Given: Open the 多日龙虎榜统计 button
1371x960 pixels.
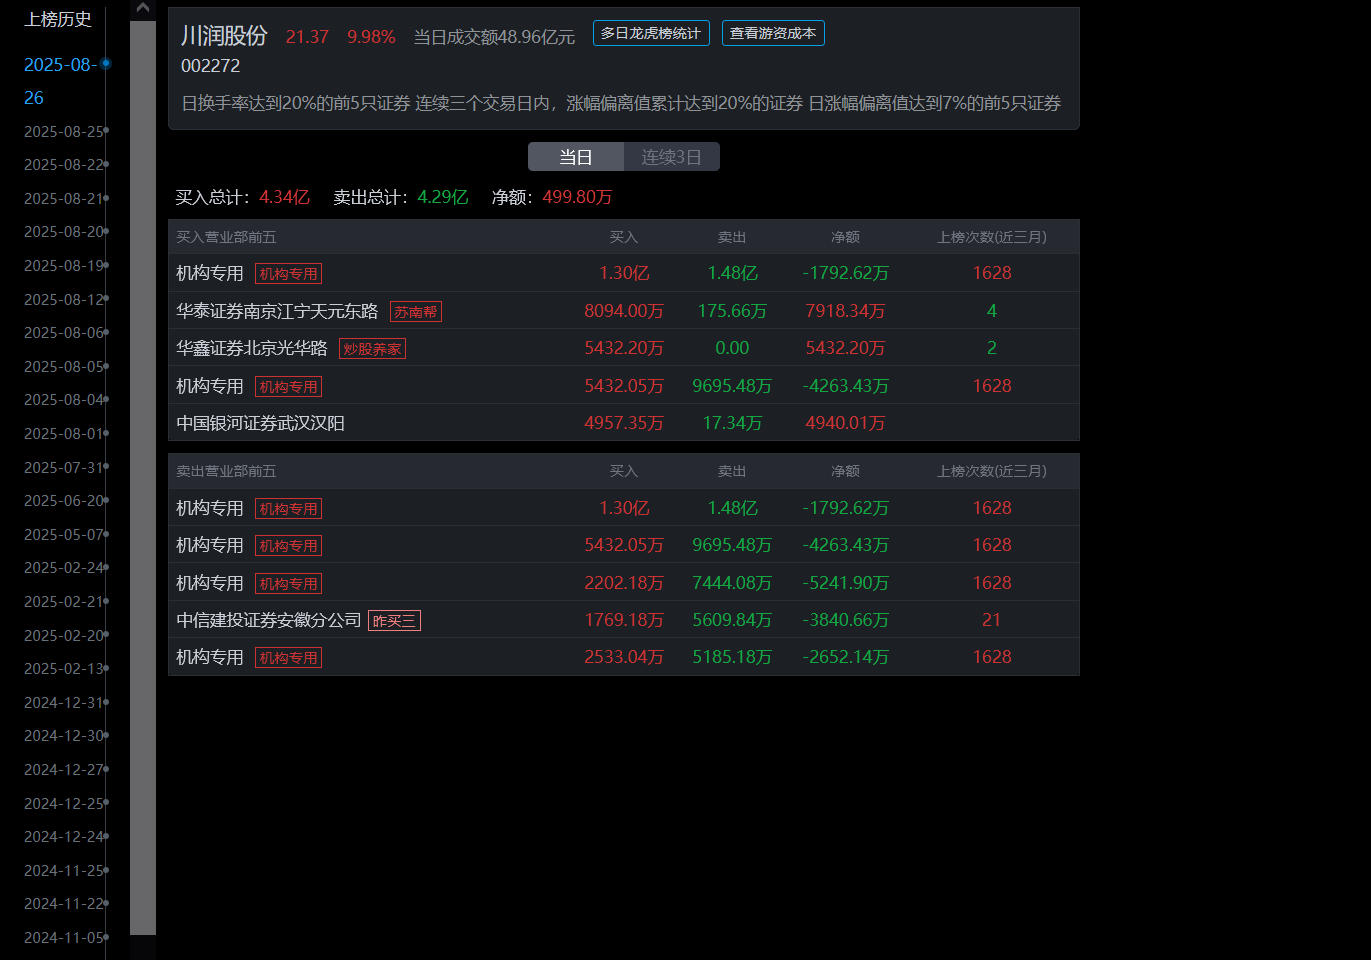Looking at the screenshot, I should (651, 33).
